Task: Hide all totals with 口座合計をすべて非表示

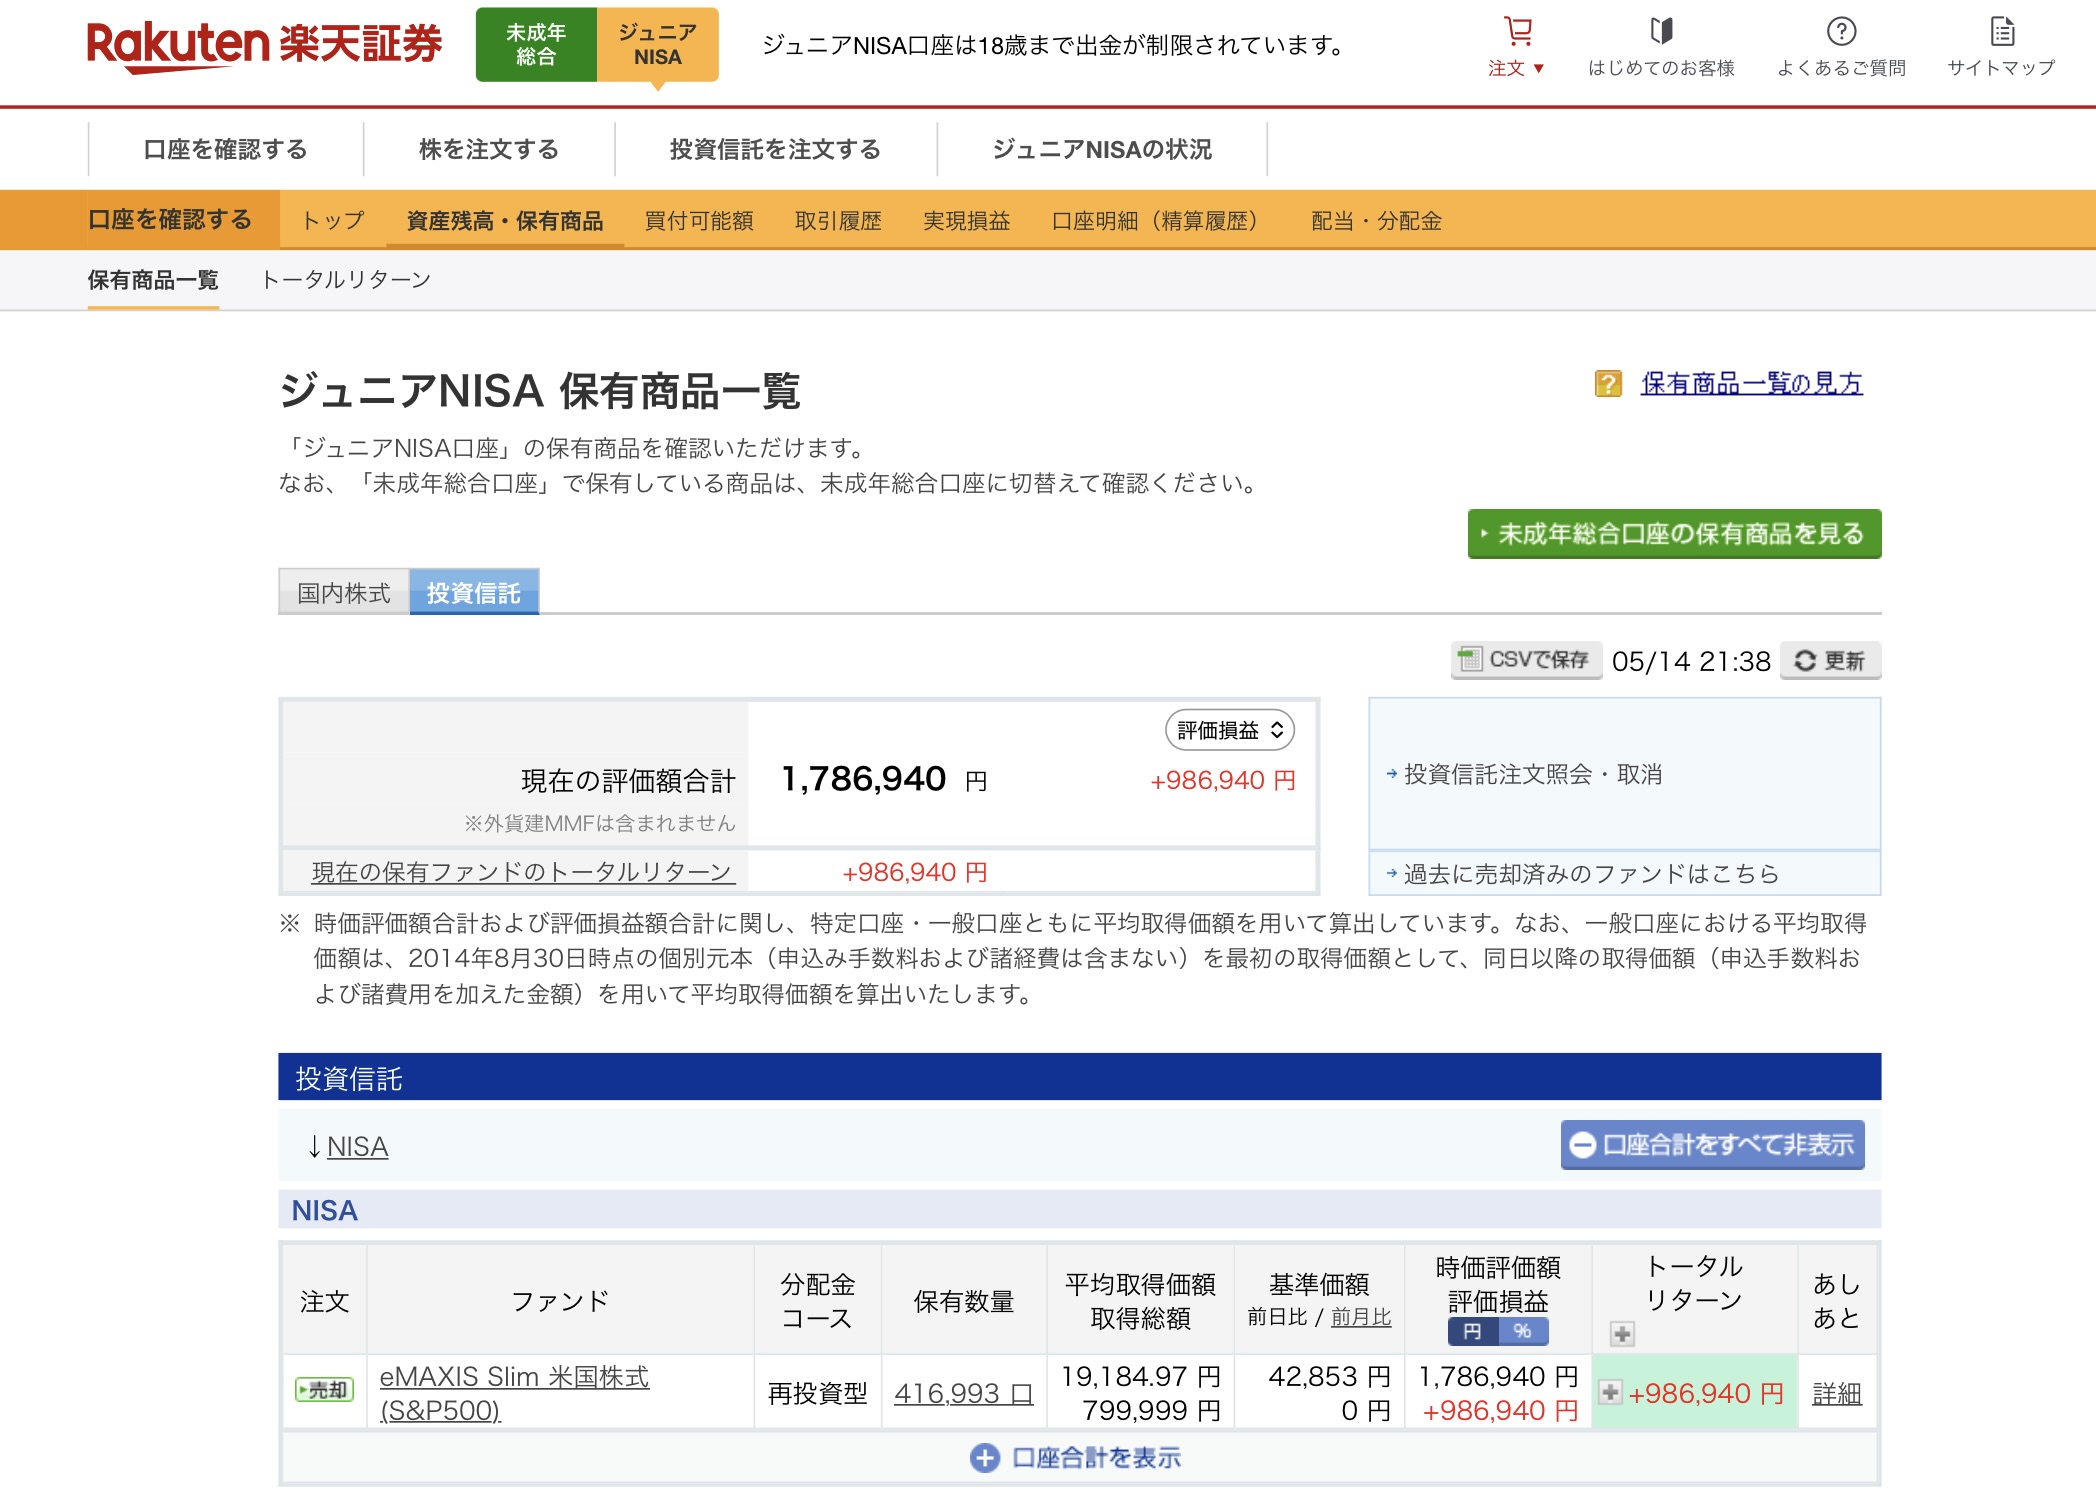Action: (x=1712, y=1145)
